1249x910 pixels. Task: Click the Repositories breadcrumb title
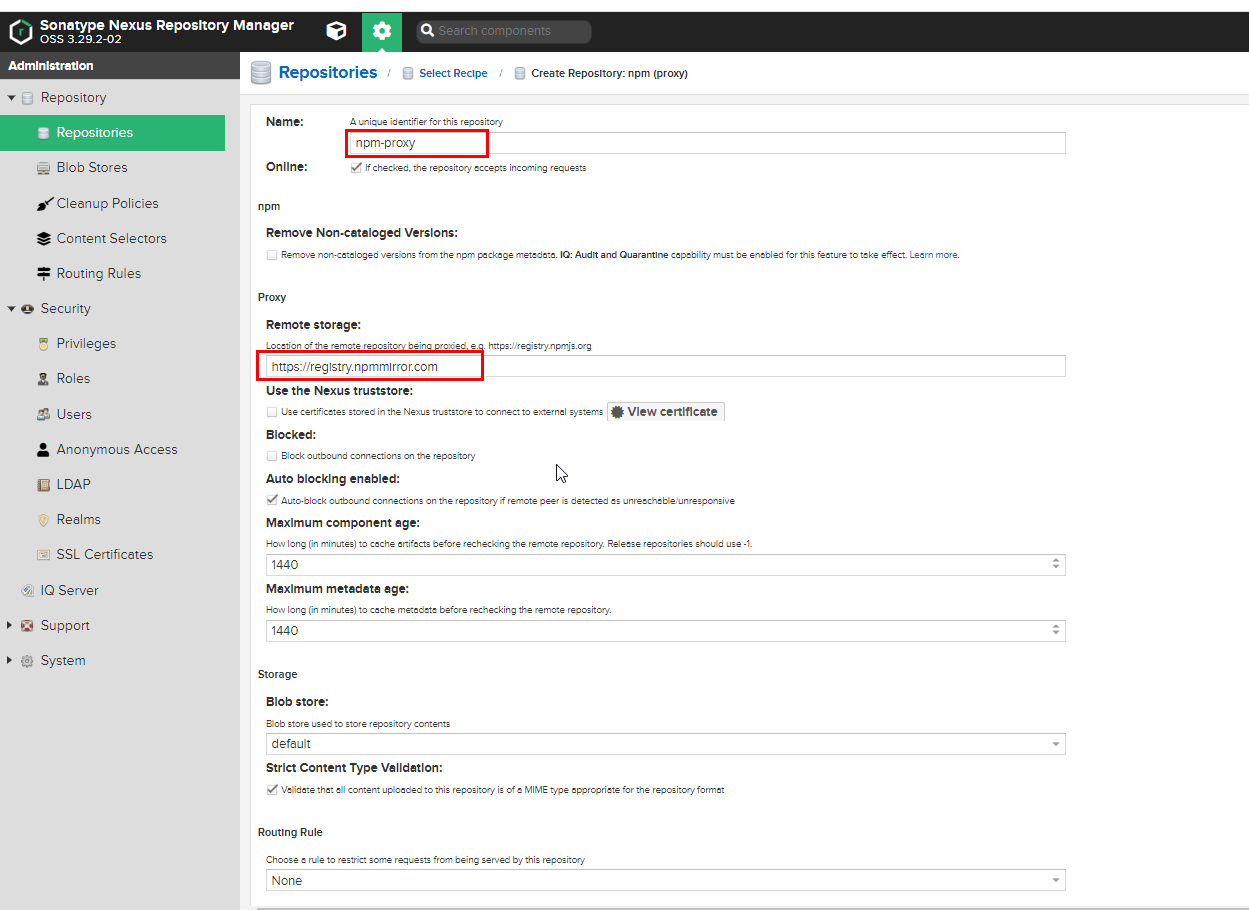pos(328,73)
